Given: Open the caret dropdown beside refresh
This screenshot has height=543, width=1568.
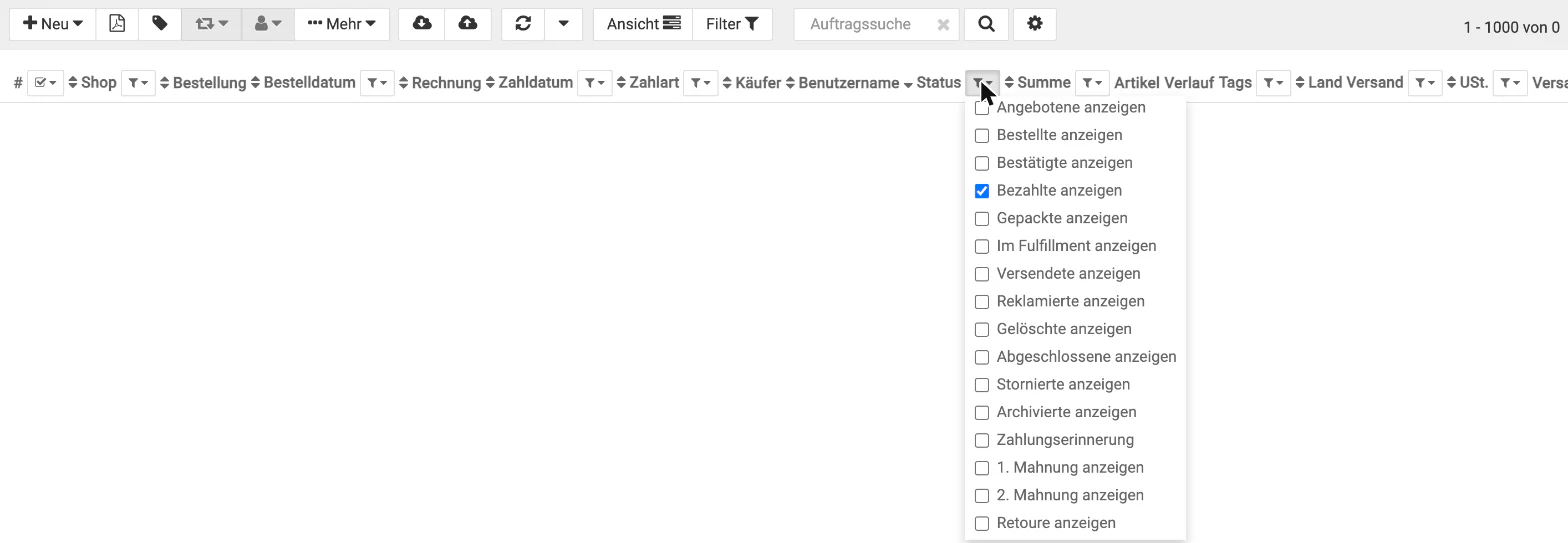Looking at the screenshot, I should pyautogui.click(x=564, y=24).
